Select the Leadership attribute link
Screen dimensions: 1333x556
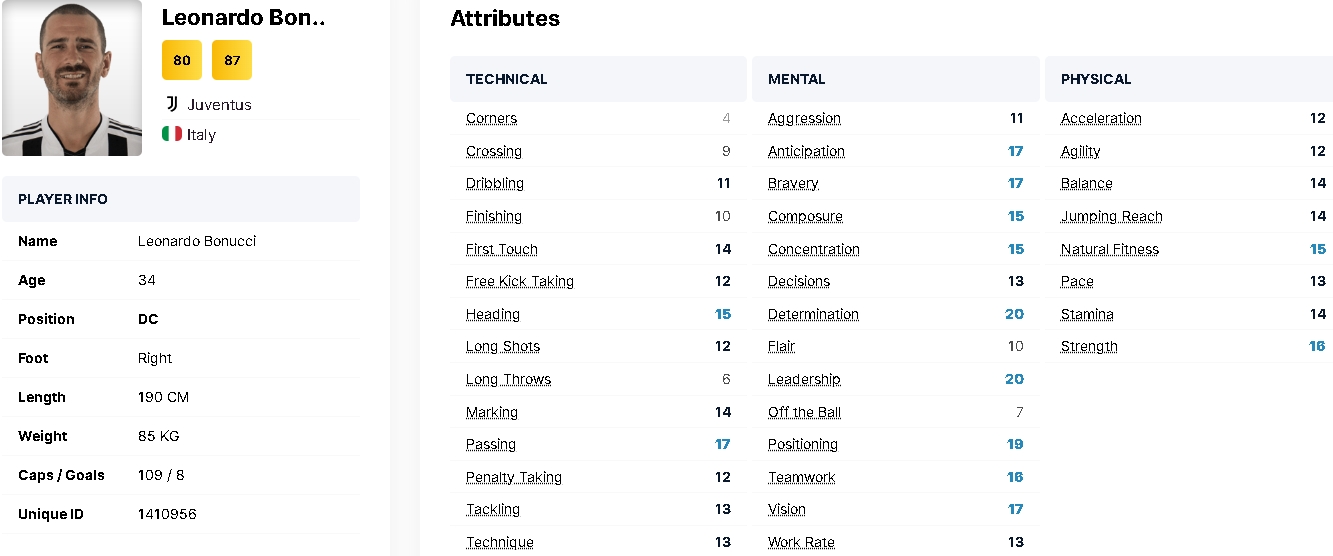[804, 379]
